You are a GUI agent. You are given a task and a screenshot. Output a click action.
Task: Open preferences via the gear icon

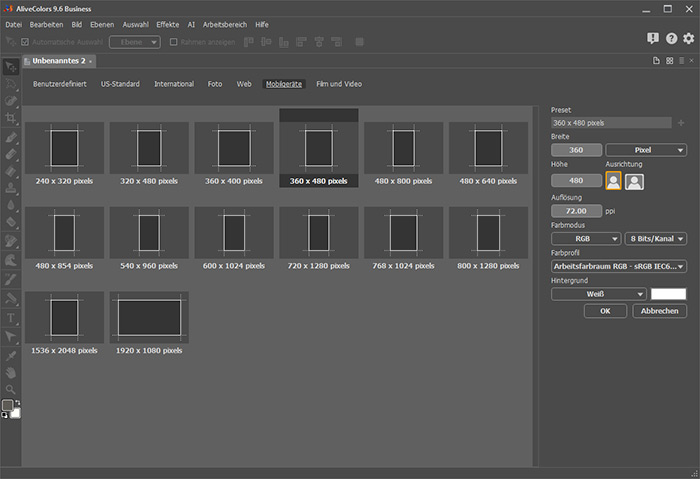[x=689, y=38]
